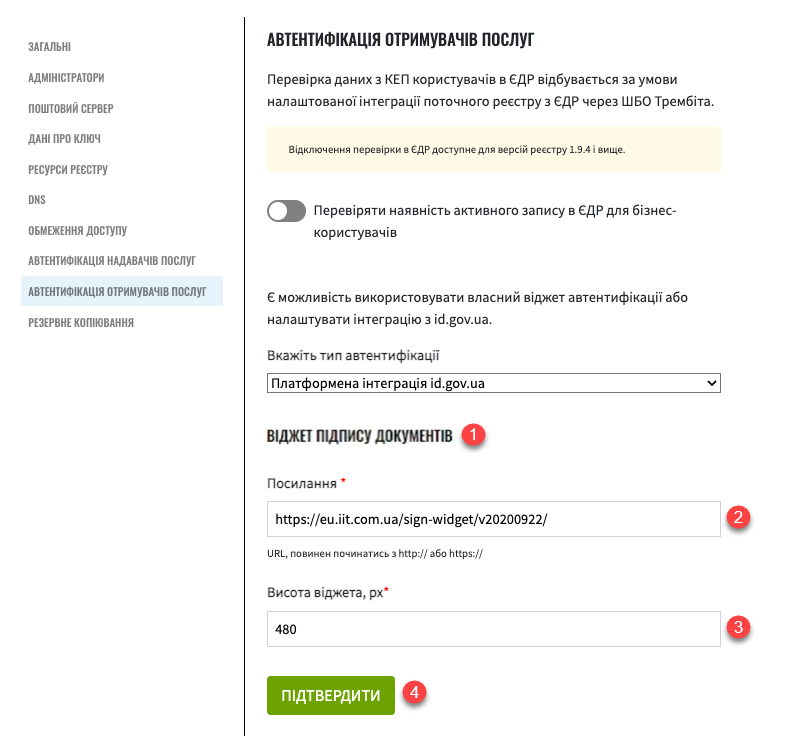
Task: Go to the Адміністратори section
Action: 66,77
